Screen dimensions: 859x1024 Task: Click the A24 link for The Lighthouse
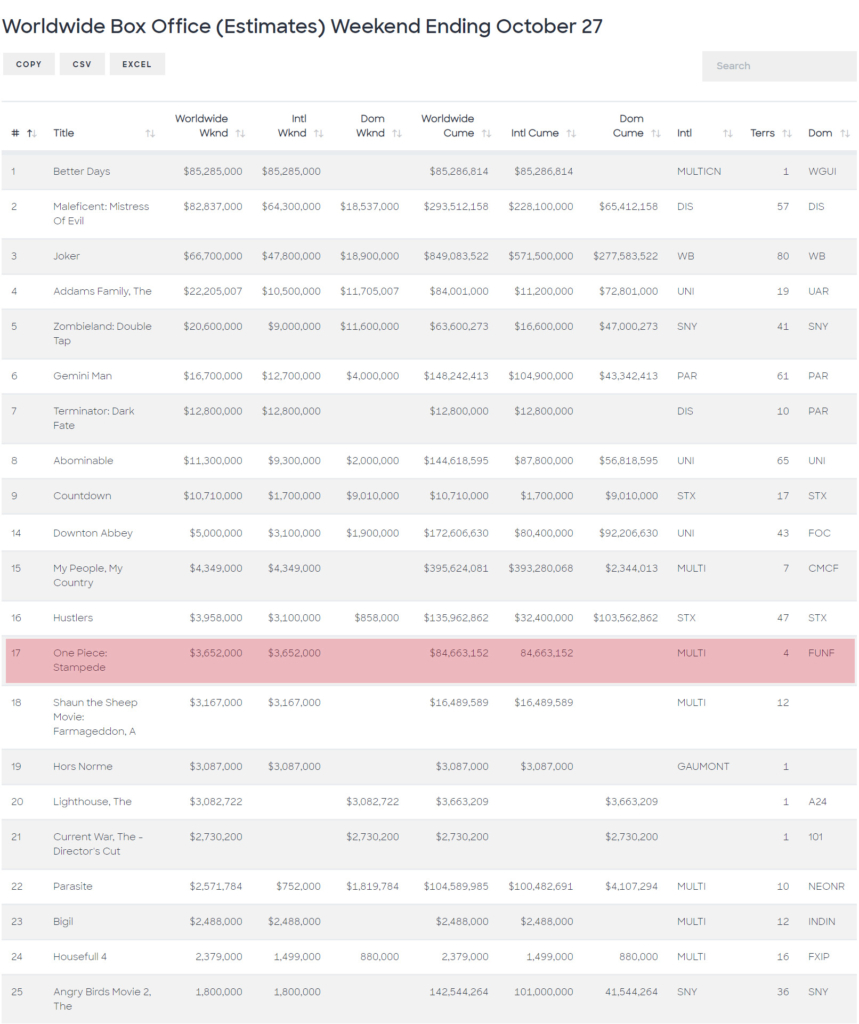(816, 801)
